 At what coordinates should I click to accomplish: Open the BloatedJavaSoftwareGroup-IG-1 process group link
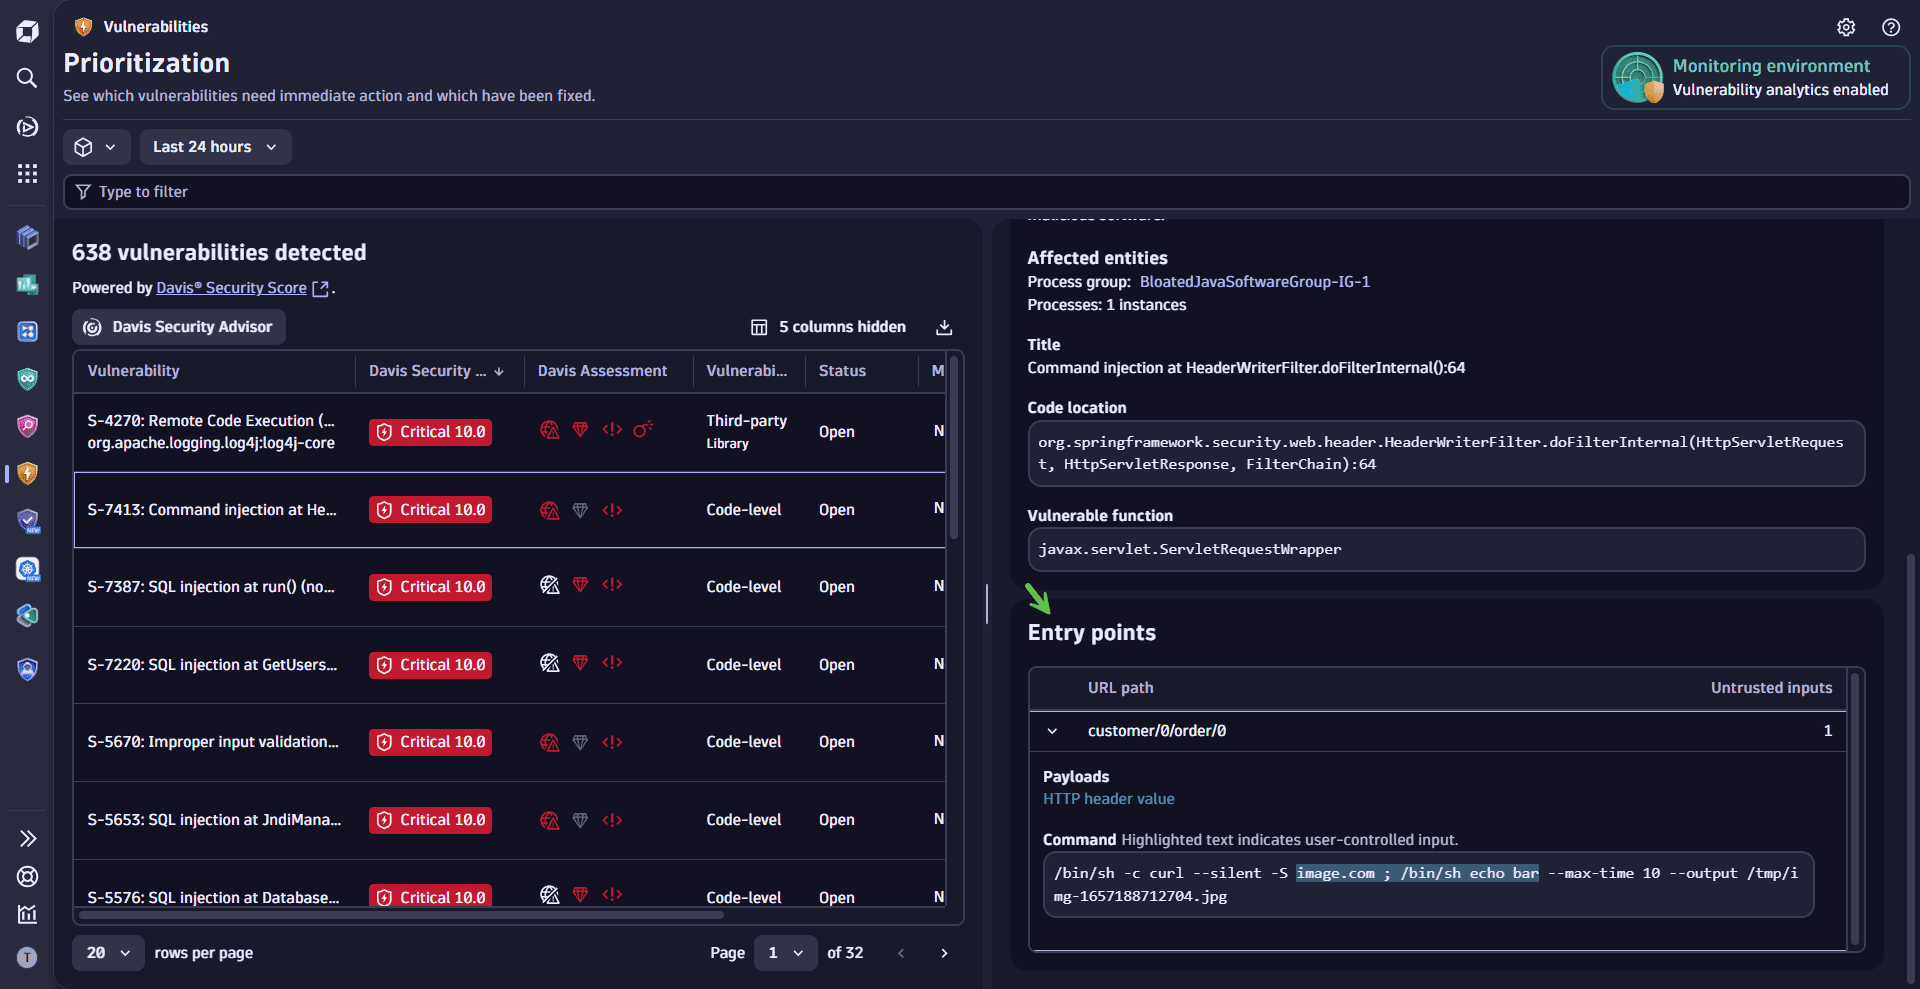(x=1254, y=282)
